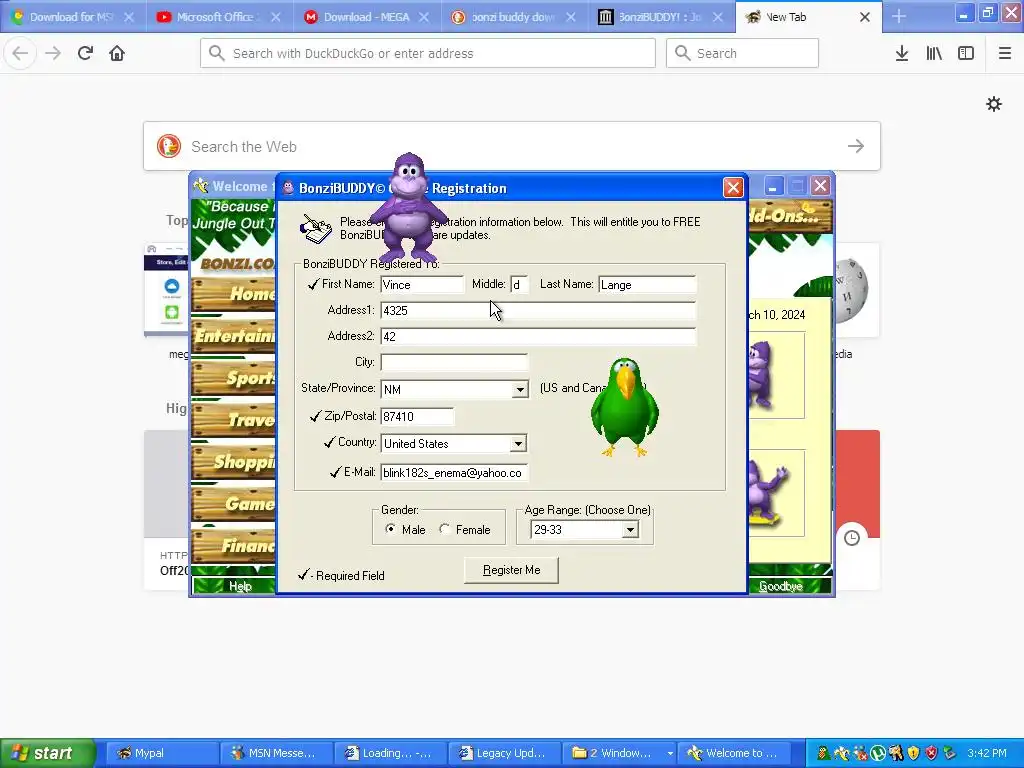Click the green parrot tray icon
The width and height of the screenshot is (1024, 768).
point(824,753)
